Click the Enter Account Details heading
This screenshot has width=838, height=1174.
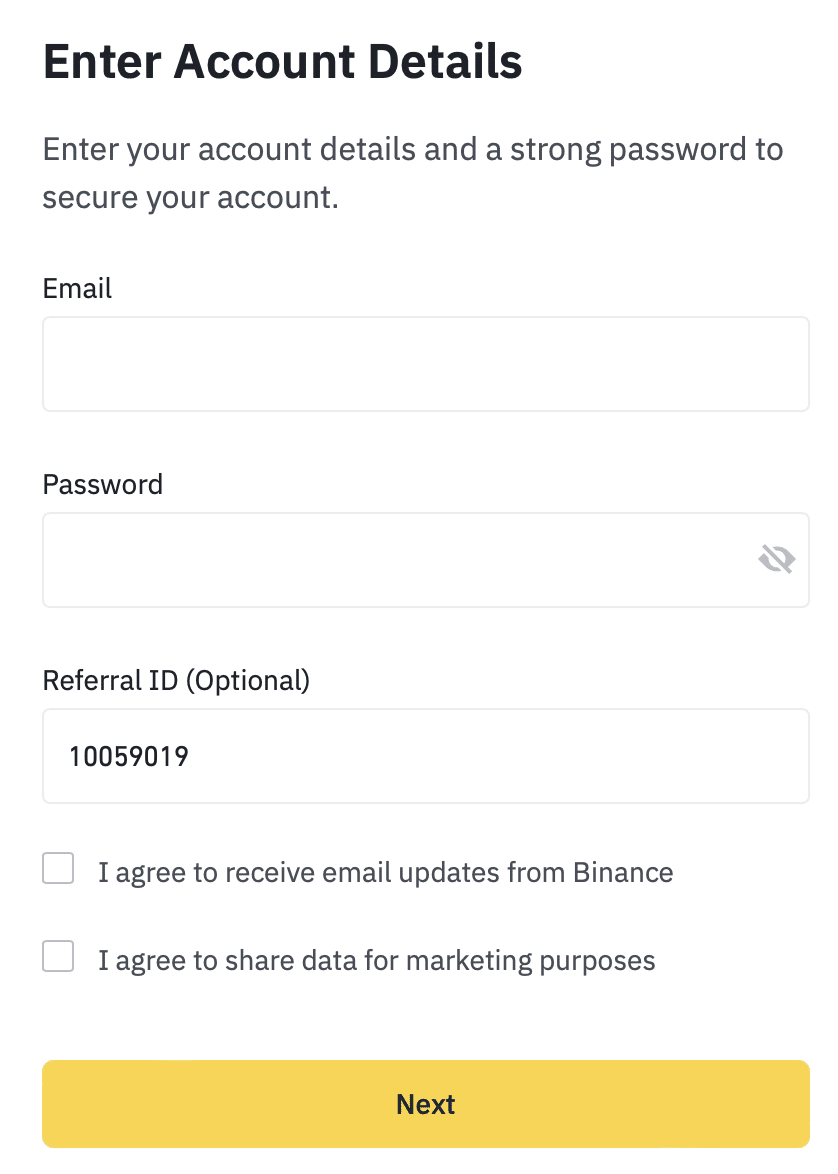point(282,61)
